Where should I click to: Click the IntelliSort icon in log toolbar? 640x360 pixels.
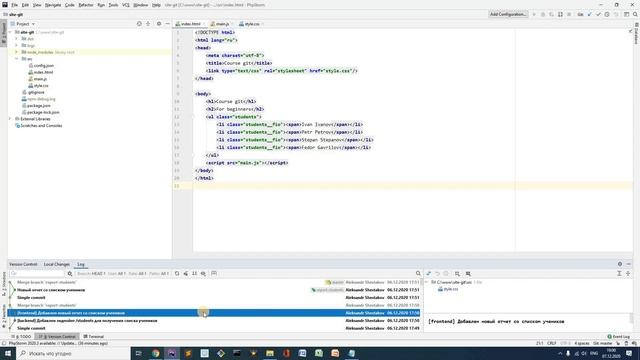coord(194,273)
